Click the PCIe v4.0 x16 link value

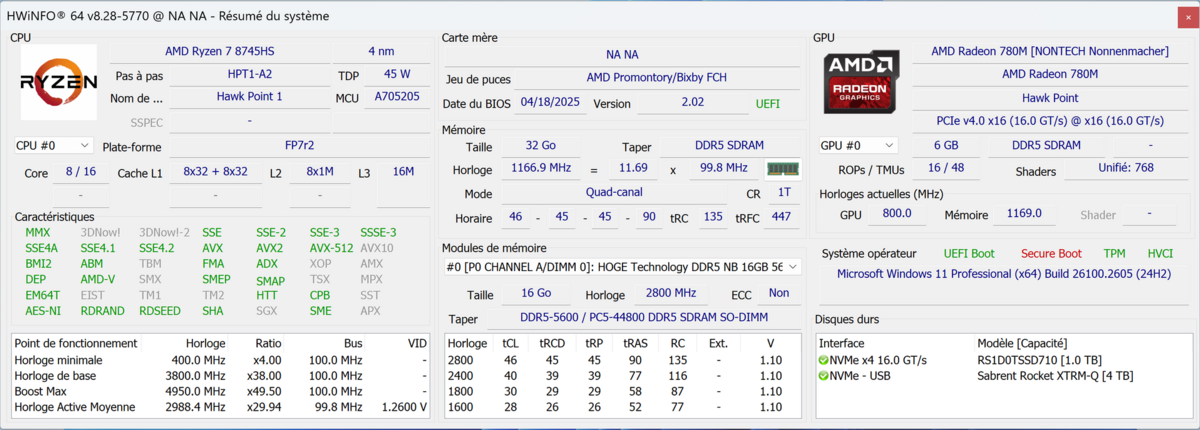(x=1048, y=121)
